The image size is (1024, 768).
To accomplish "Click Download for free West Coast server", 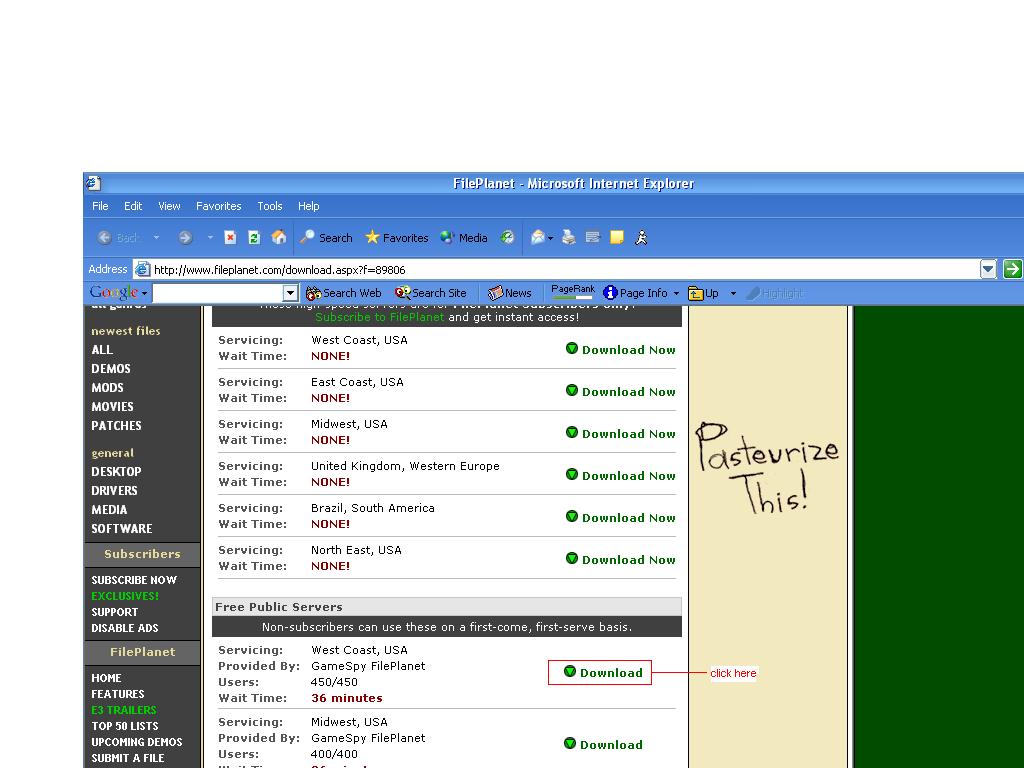I will pos(603,672).
